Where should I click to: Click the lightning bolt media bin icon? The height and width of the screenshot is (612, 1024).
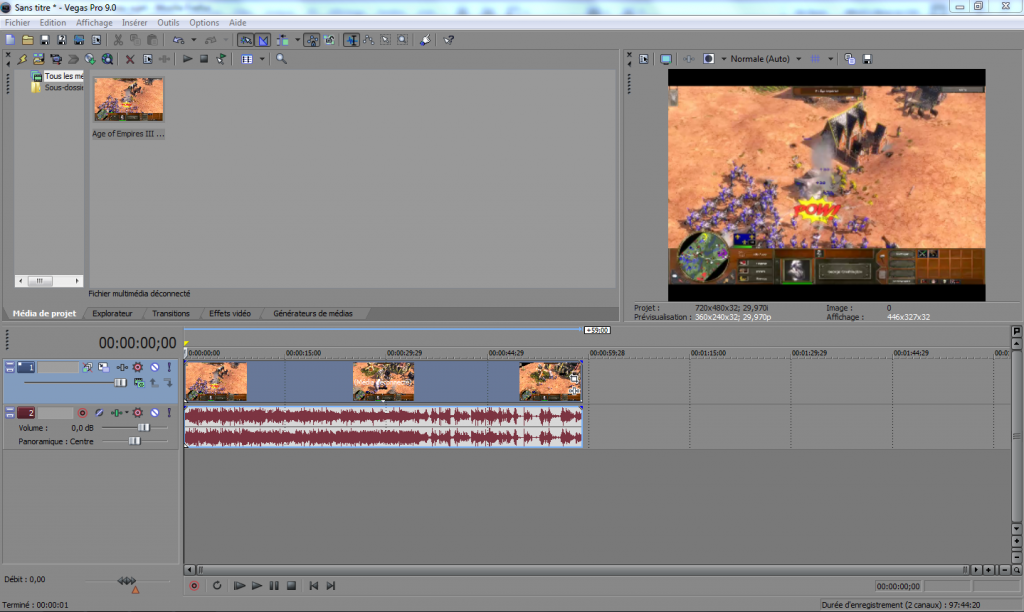[22, 59]
